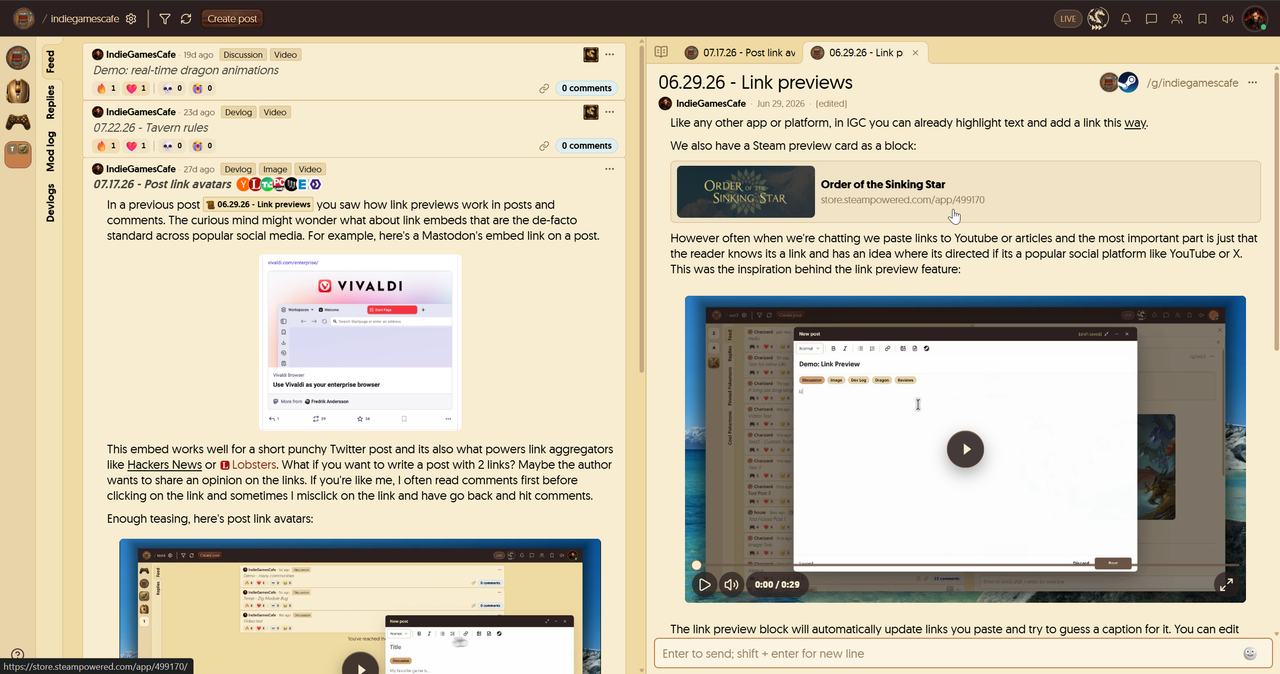Copy link of Tavern rules post
The width and height of the screenshot is (1280, 674).
[x=544, y=145]
